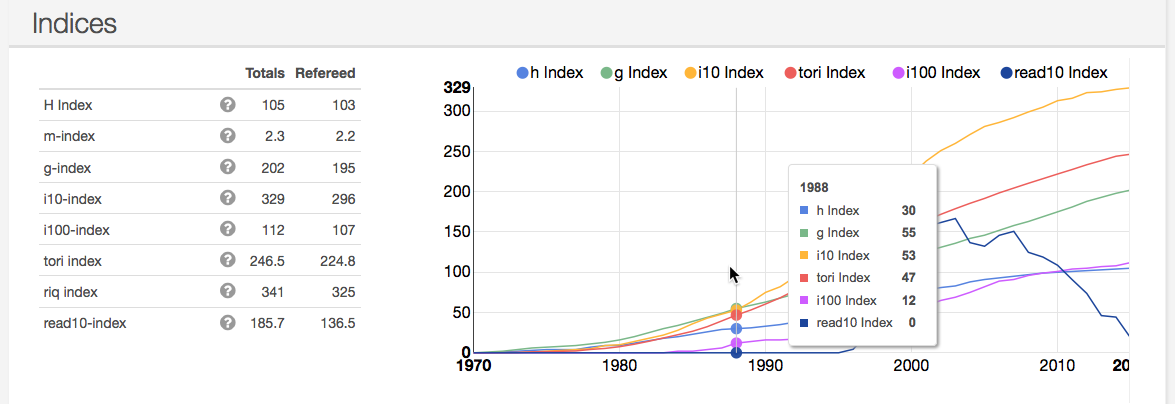Screen dimensions: 1175x404
Task: Click the Indices section heading
Action: pos(75,24)
